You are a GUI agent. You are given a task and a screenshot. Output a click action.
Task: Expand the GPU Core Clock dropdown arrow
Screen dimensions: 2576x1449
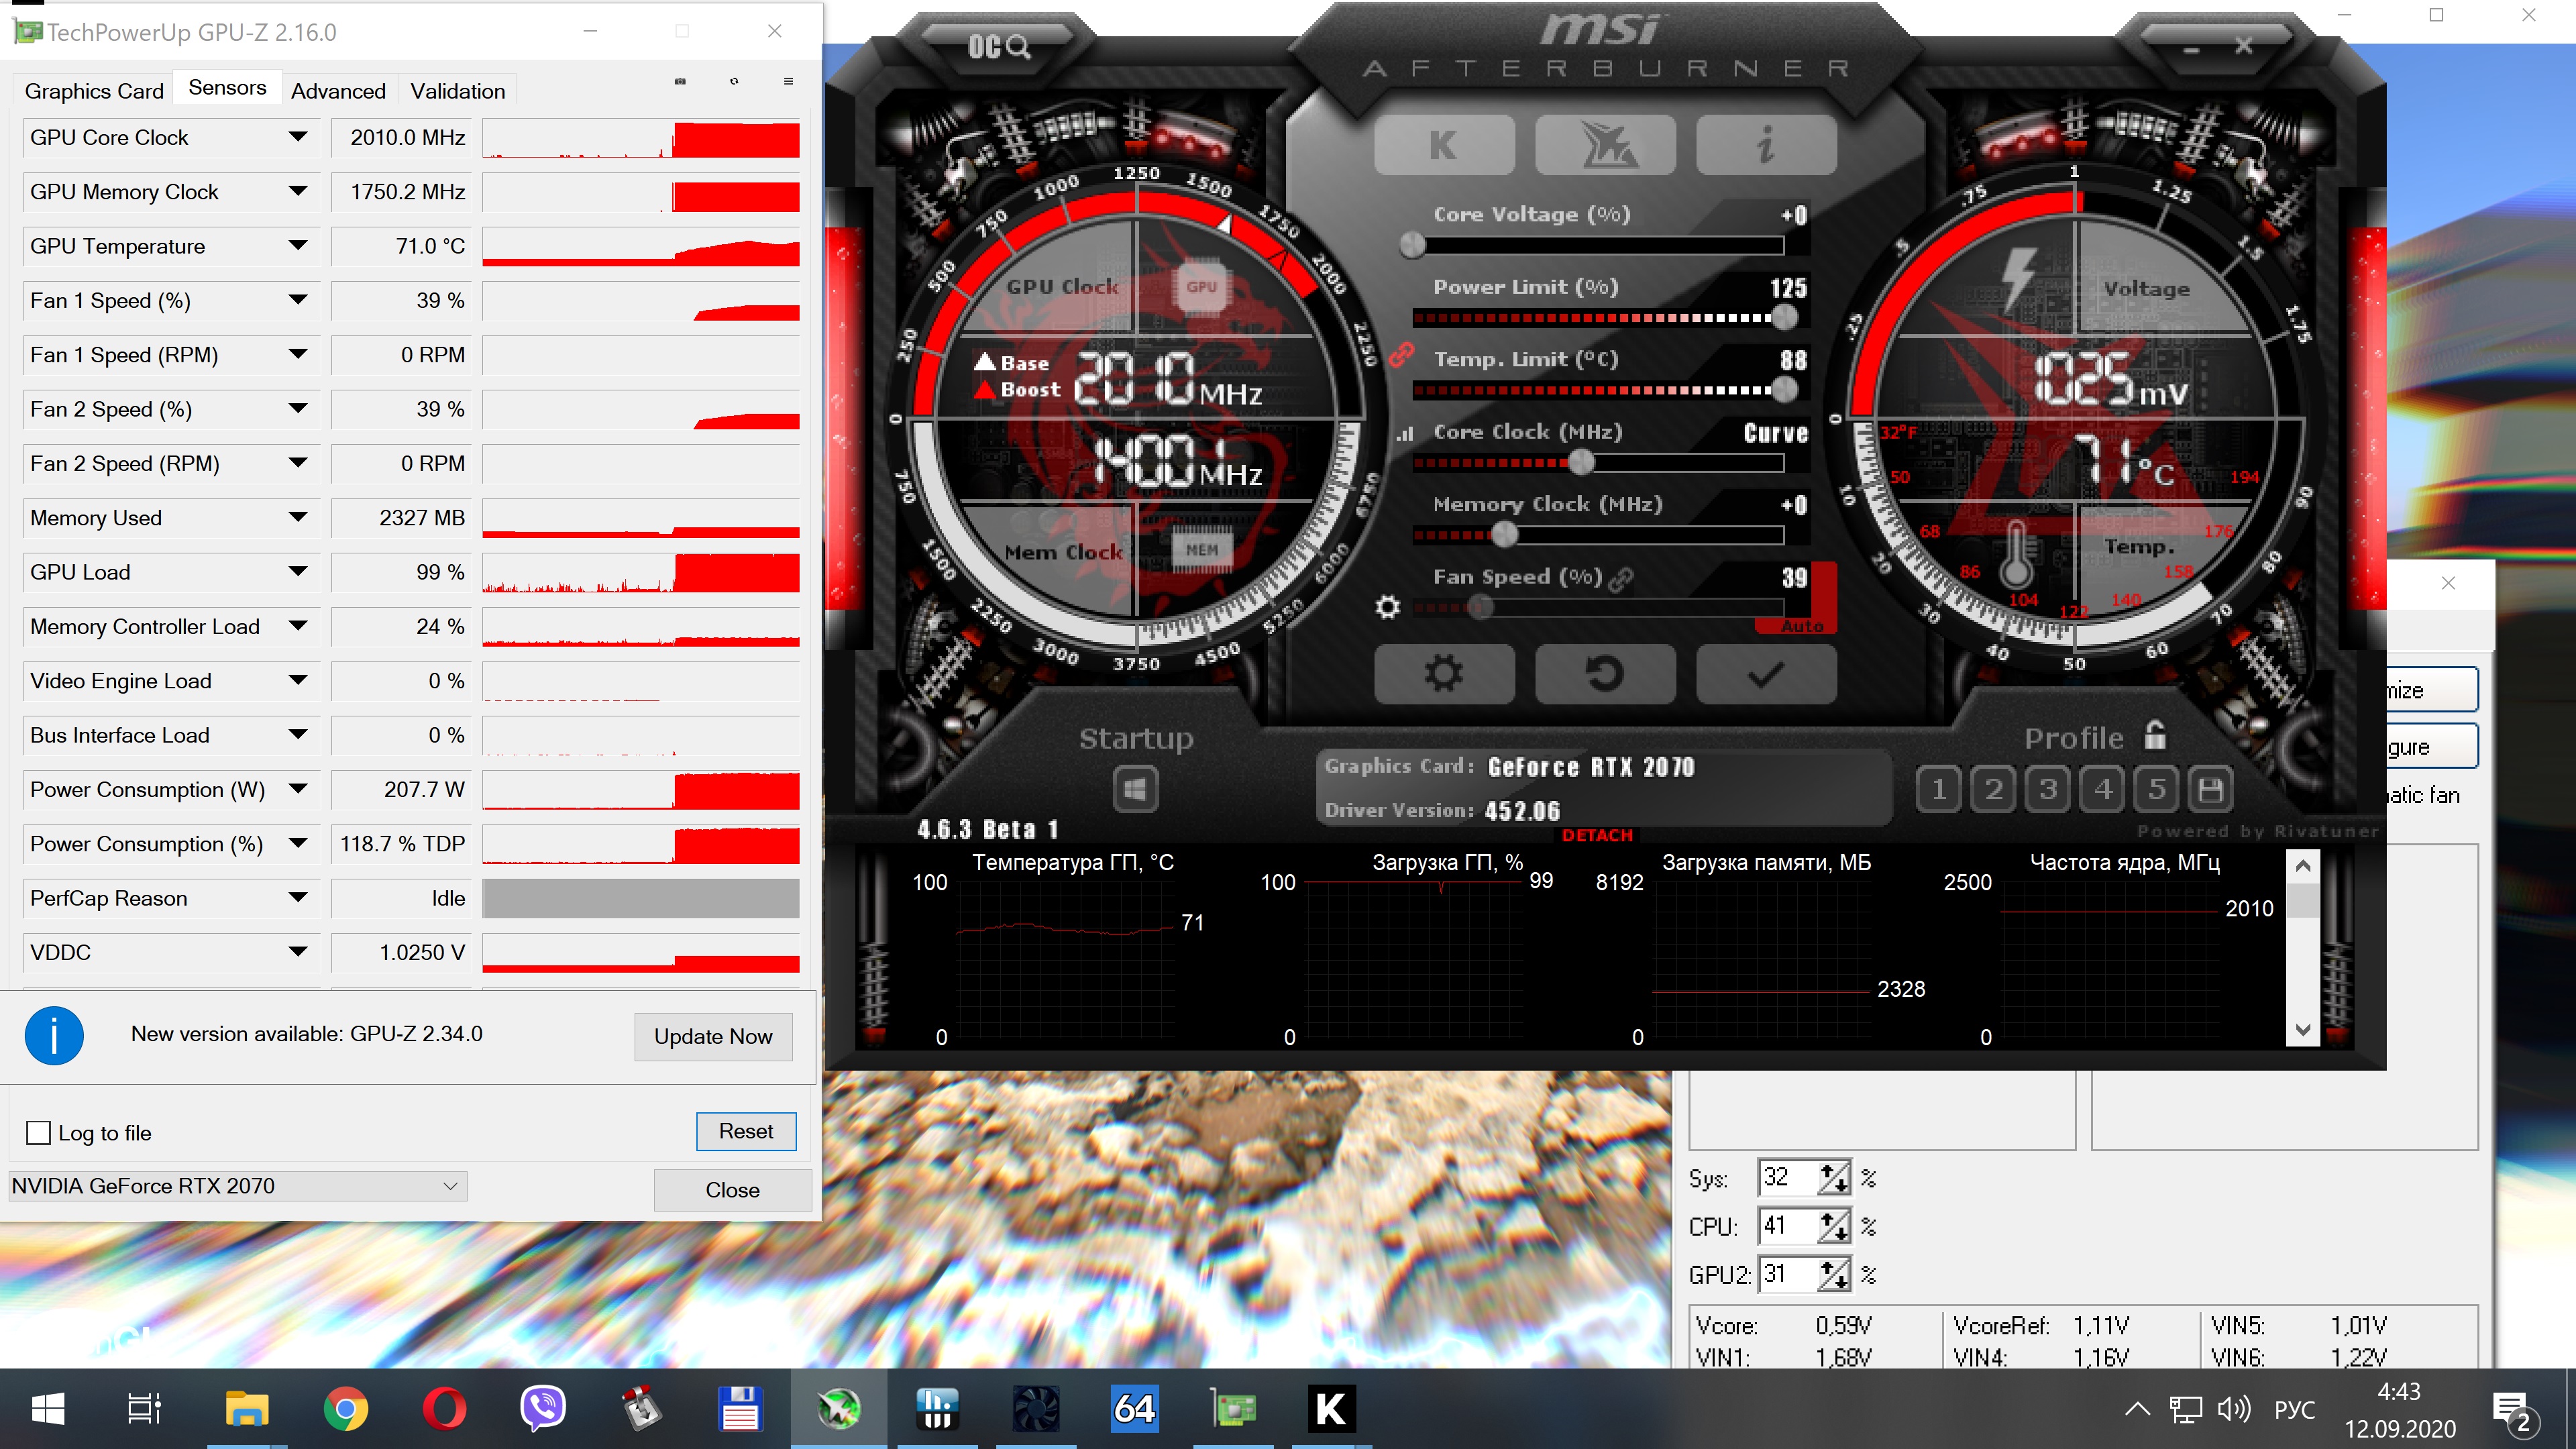pos(297,137)
